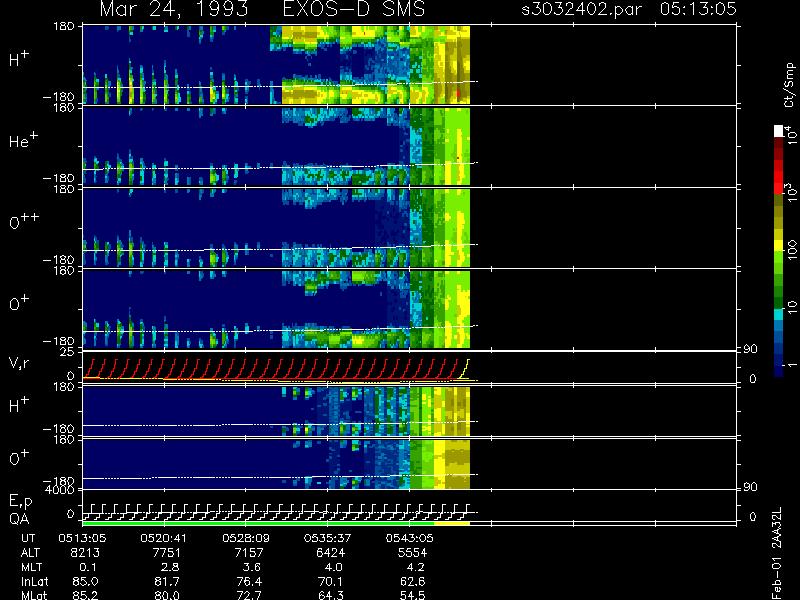Click the 'QA' row label
The height and width of the screenshot is (600, 800).
(19, 519)
